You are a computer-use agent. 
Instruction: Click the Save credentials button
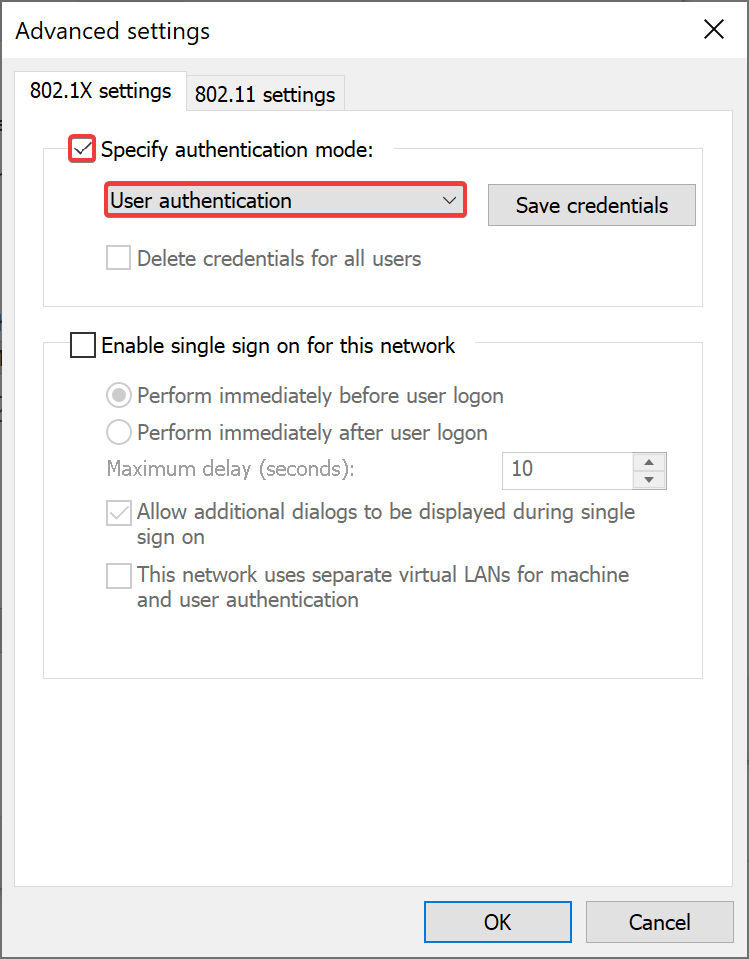click(x=591, y=205)
